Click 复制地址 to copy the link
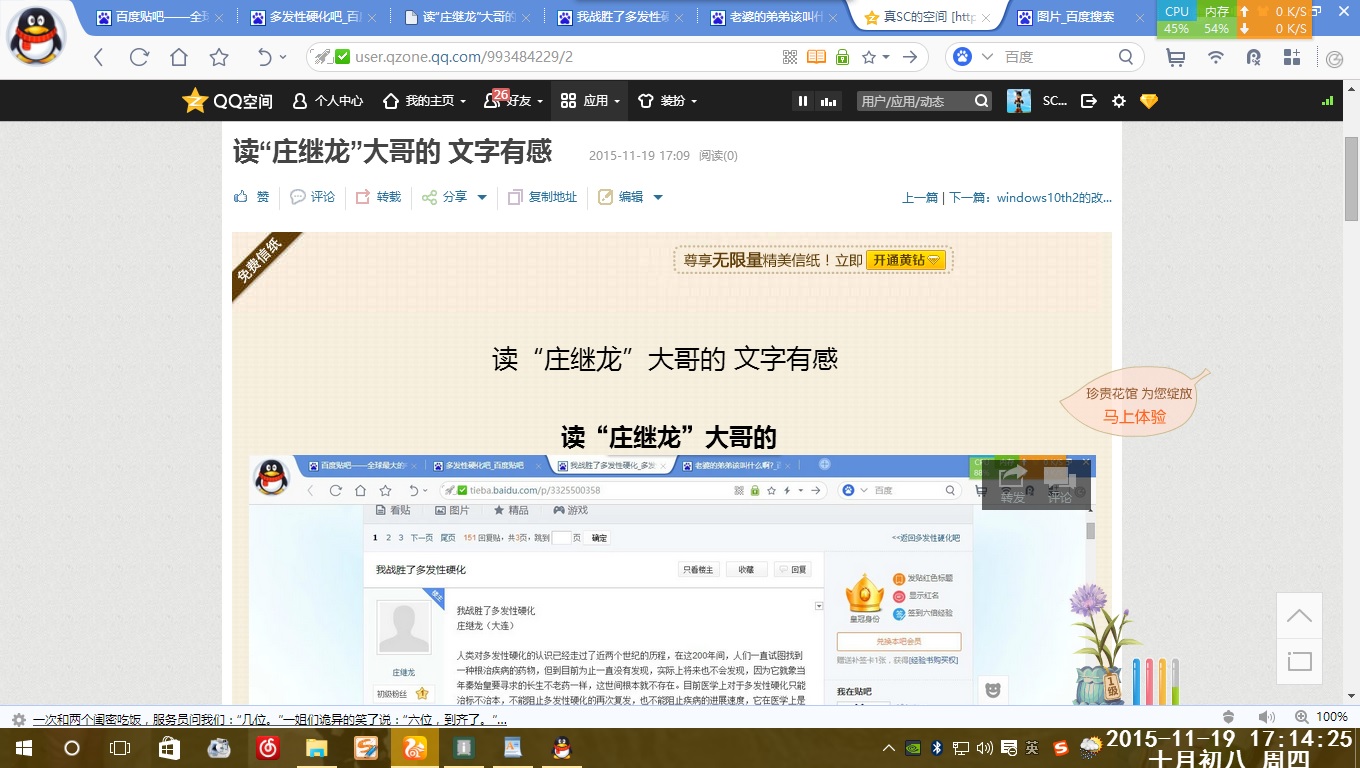This screenshot has width=1360, height=768. (x=543, y=197)
